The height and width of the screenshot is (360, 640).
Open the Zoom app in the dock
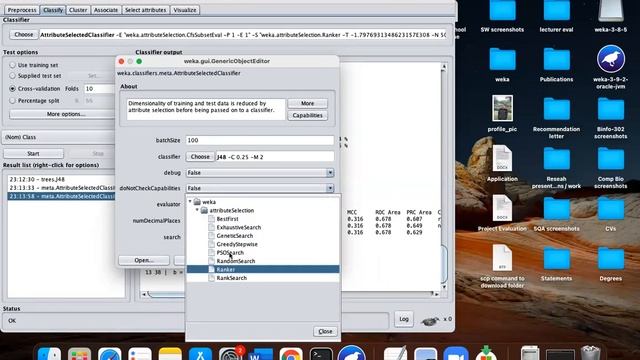[x=456, y=354]
